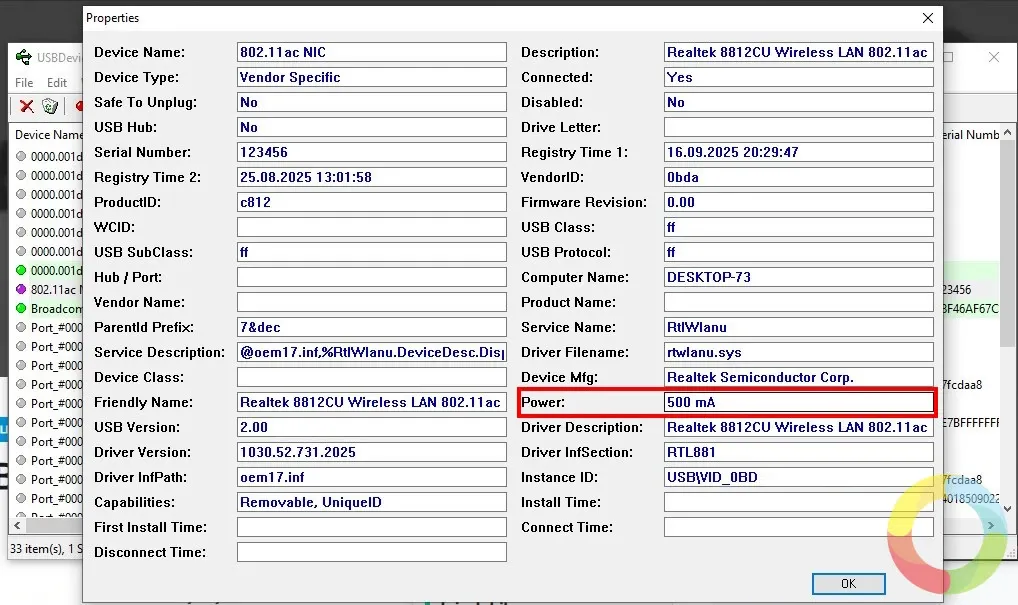Click the USB SubClass value field
This screenshot has width=1018, height=605.
[x=371, y=252]
